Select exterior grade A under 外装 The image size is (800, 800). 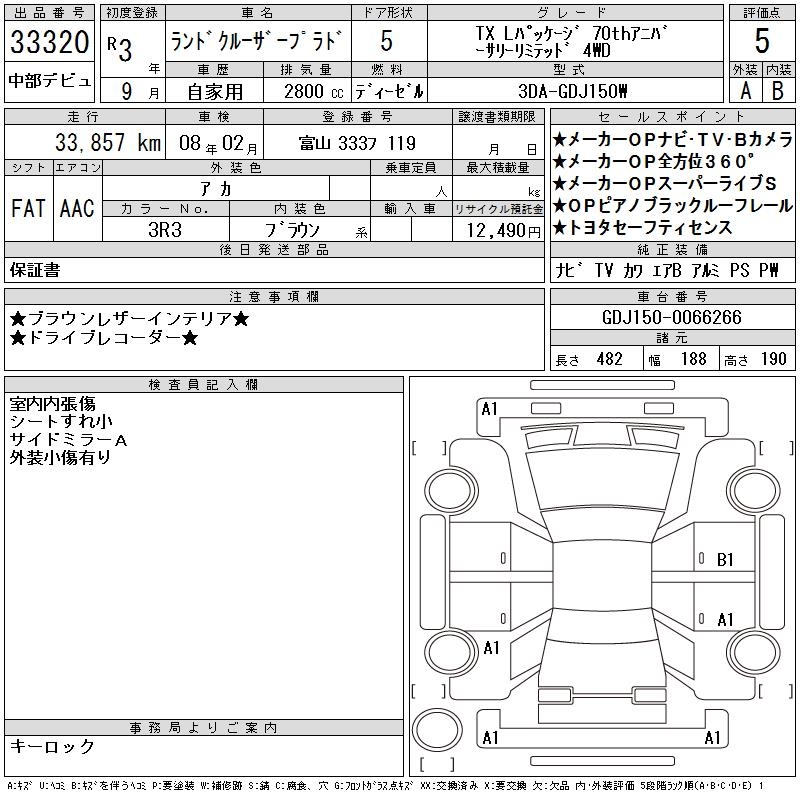(745, 91)
